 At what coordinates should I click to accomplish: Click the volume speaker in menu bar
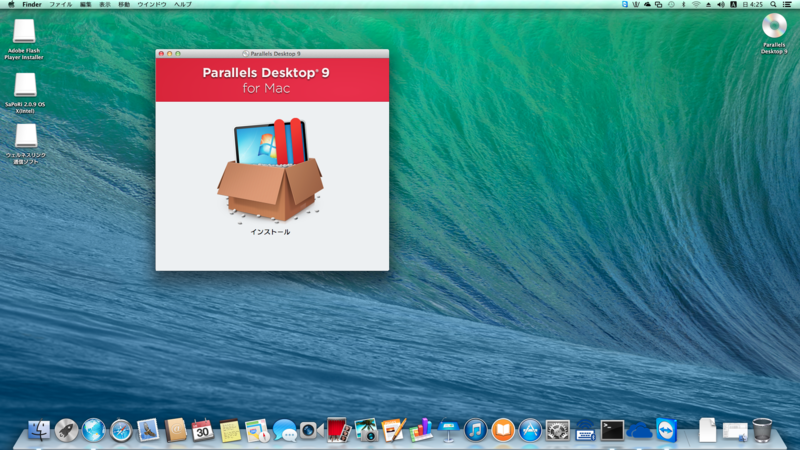pos(720,4)
